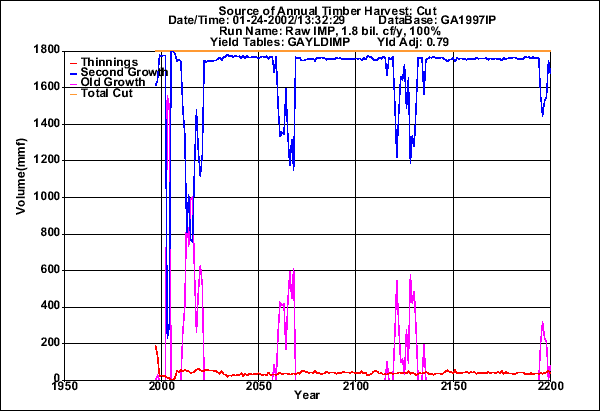This screenshot has width=600, height=411.
Task: Click the Year x-axis label
Action: click(x=308, y=398)
